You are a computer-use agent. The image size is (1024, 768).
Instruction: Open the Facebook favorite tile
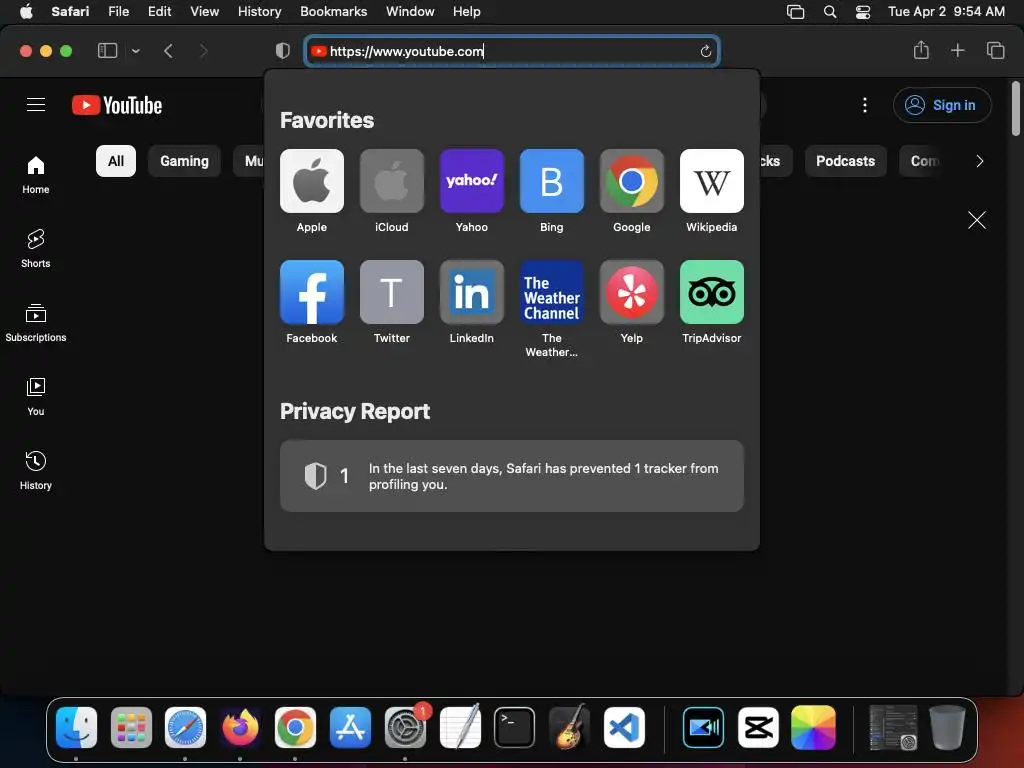click(x=312, y=292)
